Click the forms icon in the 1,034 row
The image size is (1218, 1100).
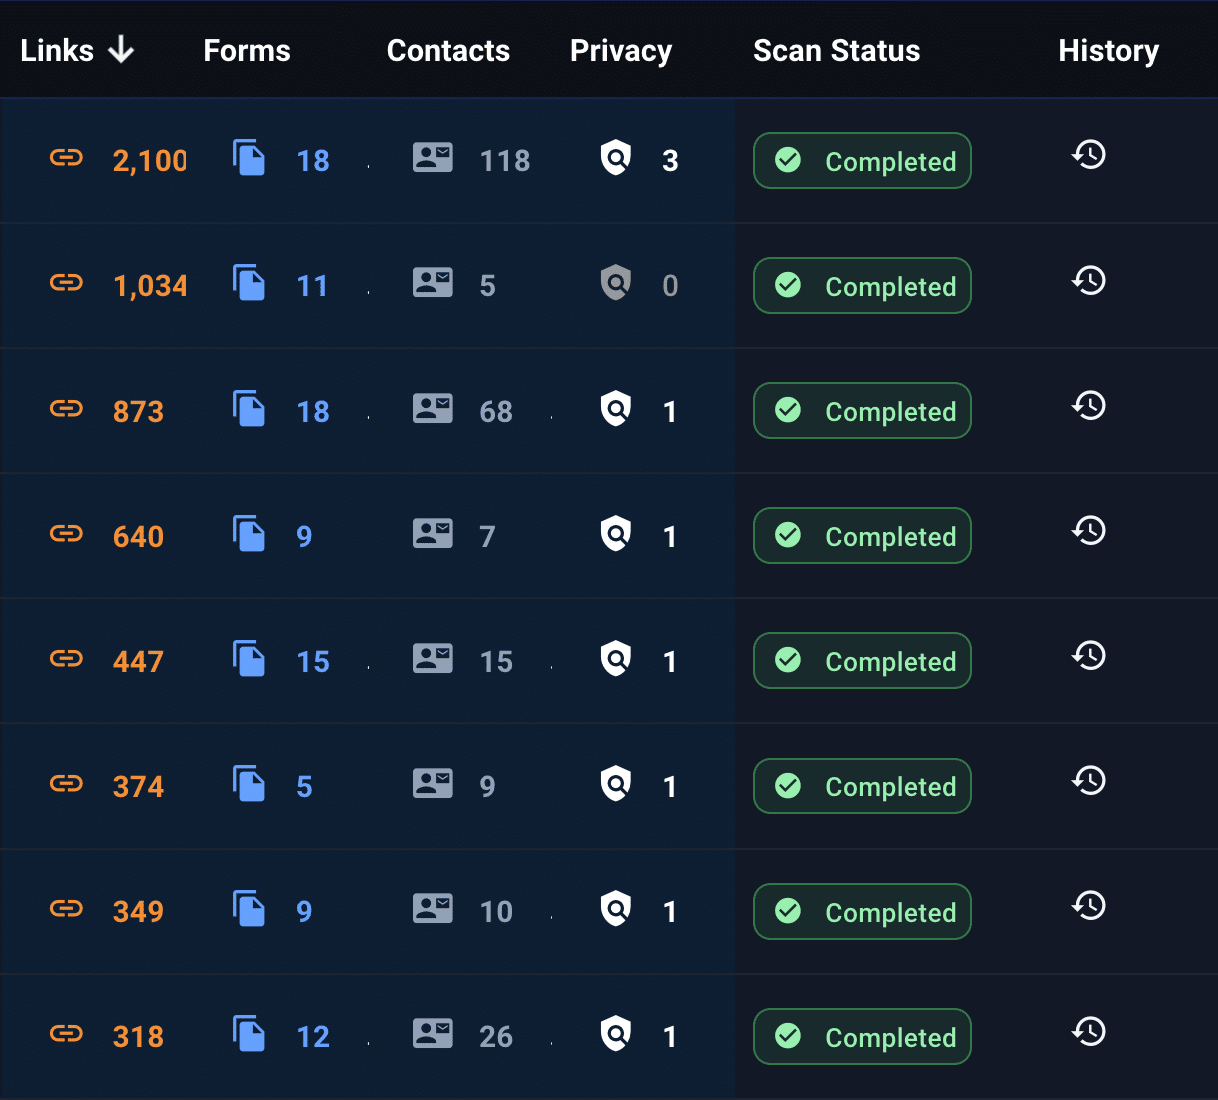pos(249,283)
